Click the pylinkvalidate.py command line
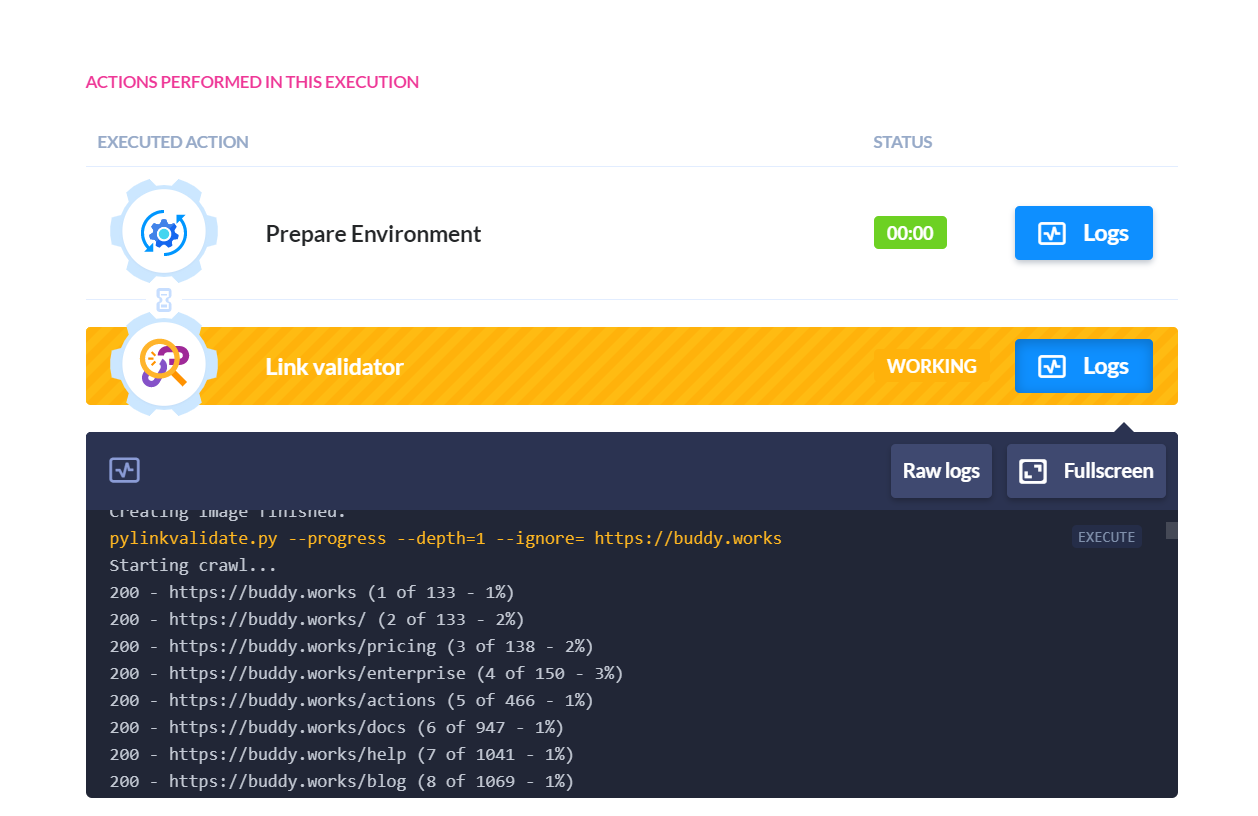1258x816 pixels. [x=446, y=538]
